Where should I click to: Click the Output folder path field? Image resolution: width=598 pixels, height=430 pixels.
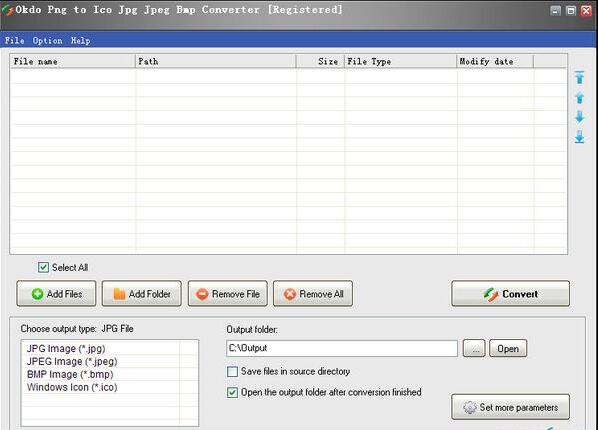pos(342,348)
